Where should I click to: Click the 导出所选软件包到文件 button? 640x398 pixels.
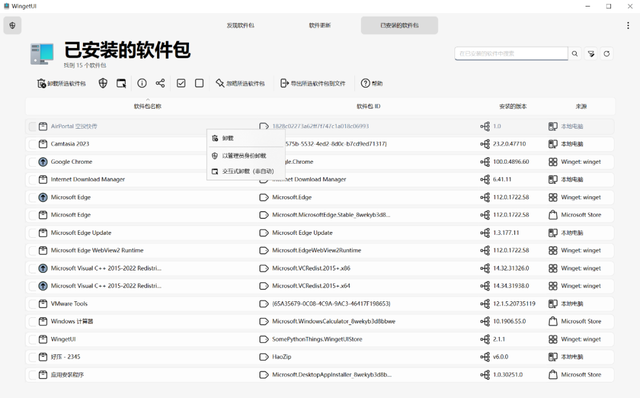313,83
